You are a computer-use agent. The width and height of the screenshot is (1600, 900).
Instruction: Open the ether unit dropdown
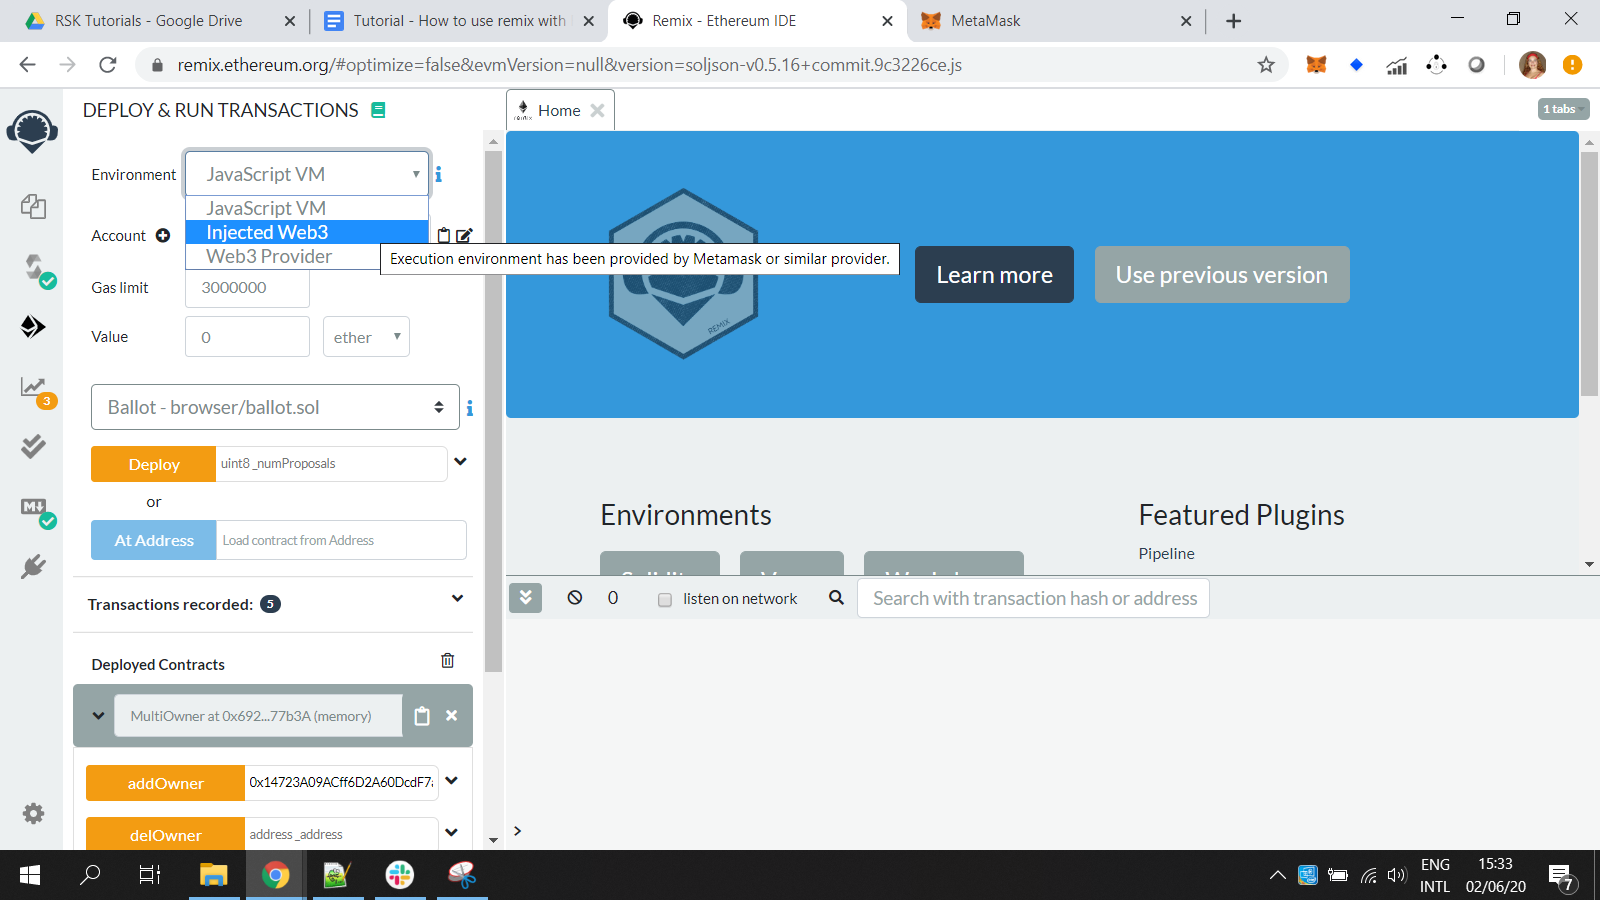[366, 337]
